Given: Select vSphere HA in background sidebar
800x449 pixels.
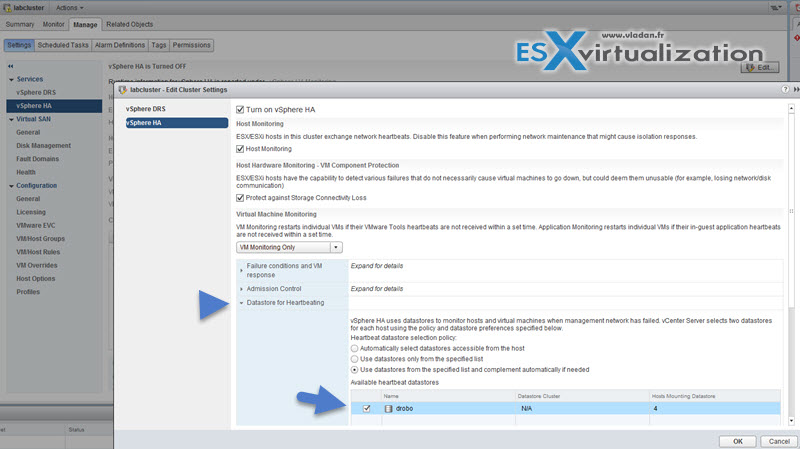Looking at the screenshot, I should pos(54,106).
